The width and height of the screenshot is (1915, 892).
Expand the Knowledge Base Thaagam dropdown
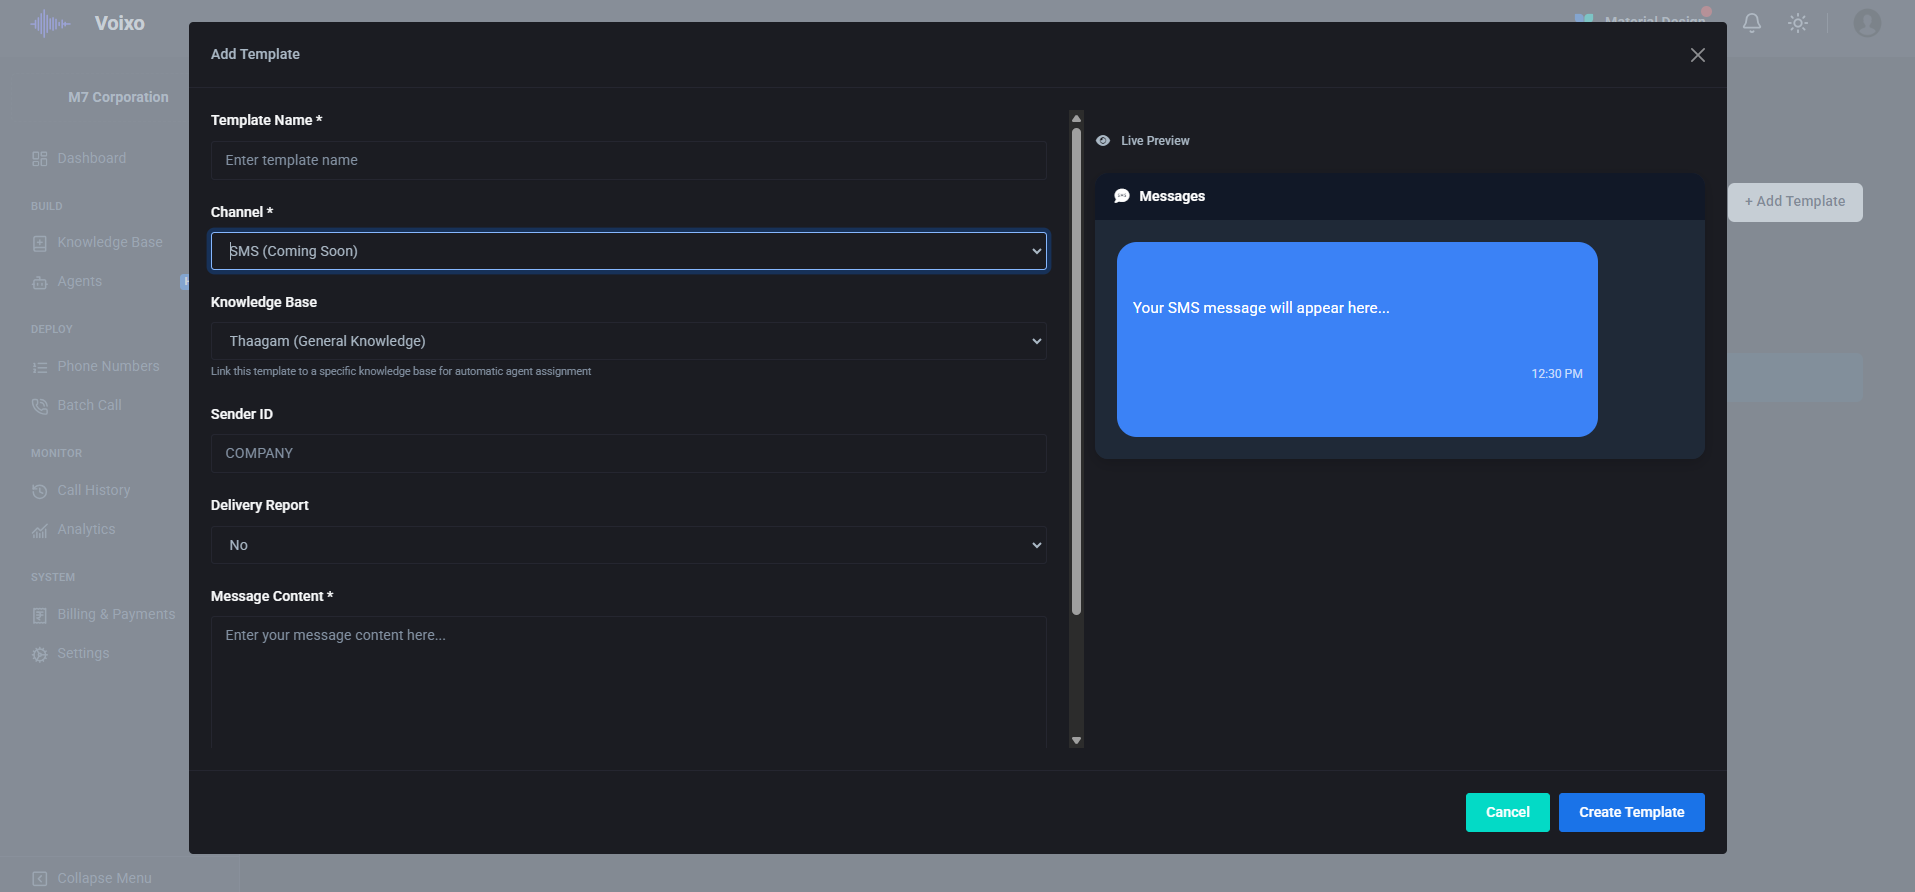629,341
